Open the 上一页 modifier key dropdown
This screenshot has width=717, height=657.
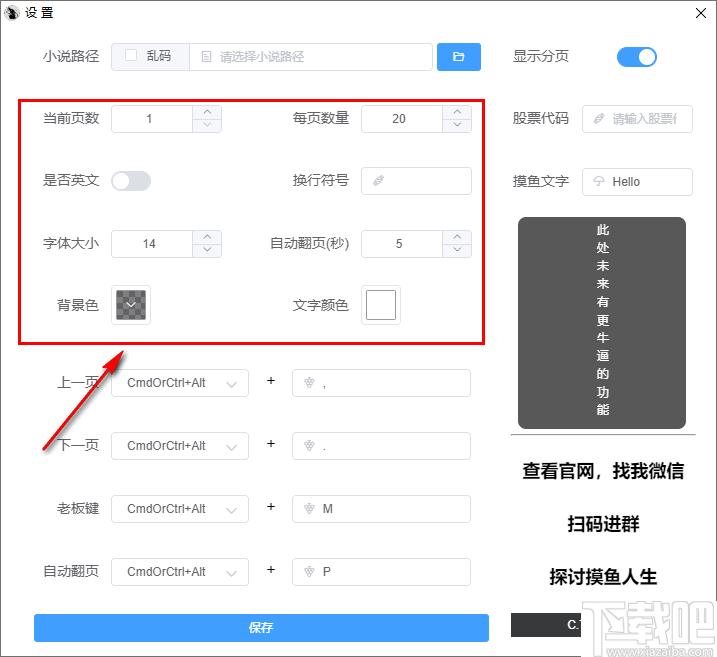[180, 383]
